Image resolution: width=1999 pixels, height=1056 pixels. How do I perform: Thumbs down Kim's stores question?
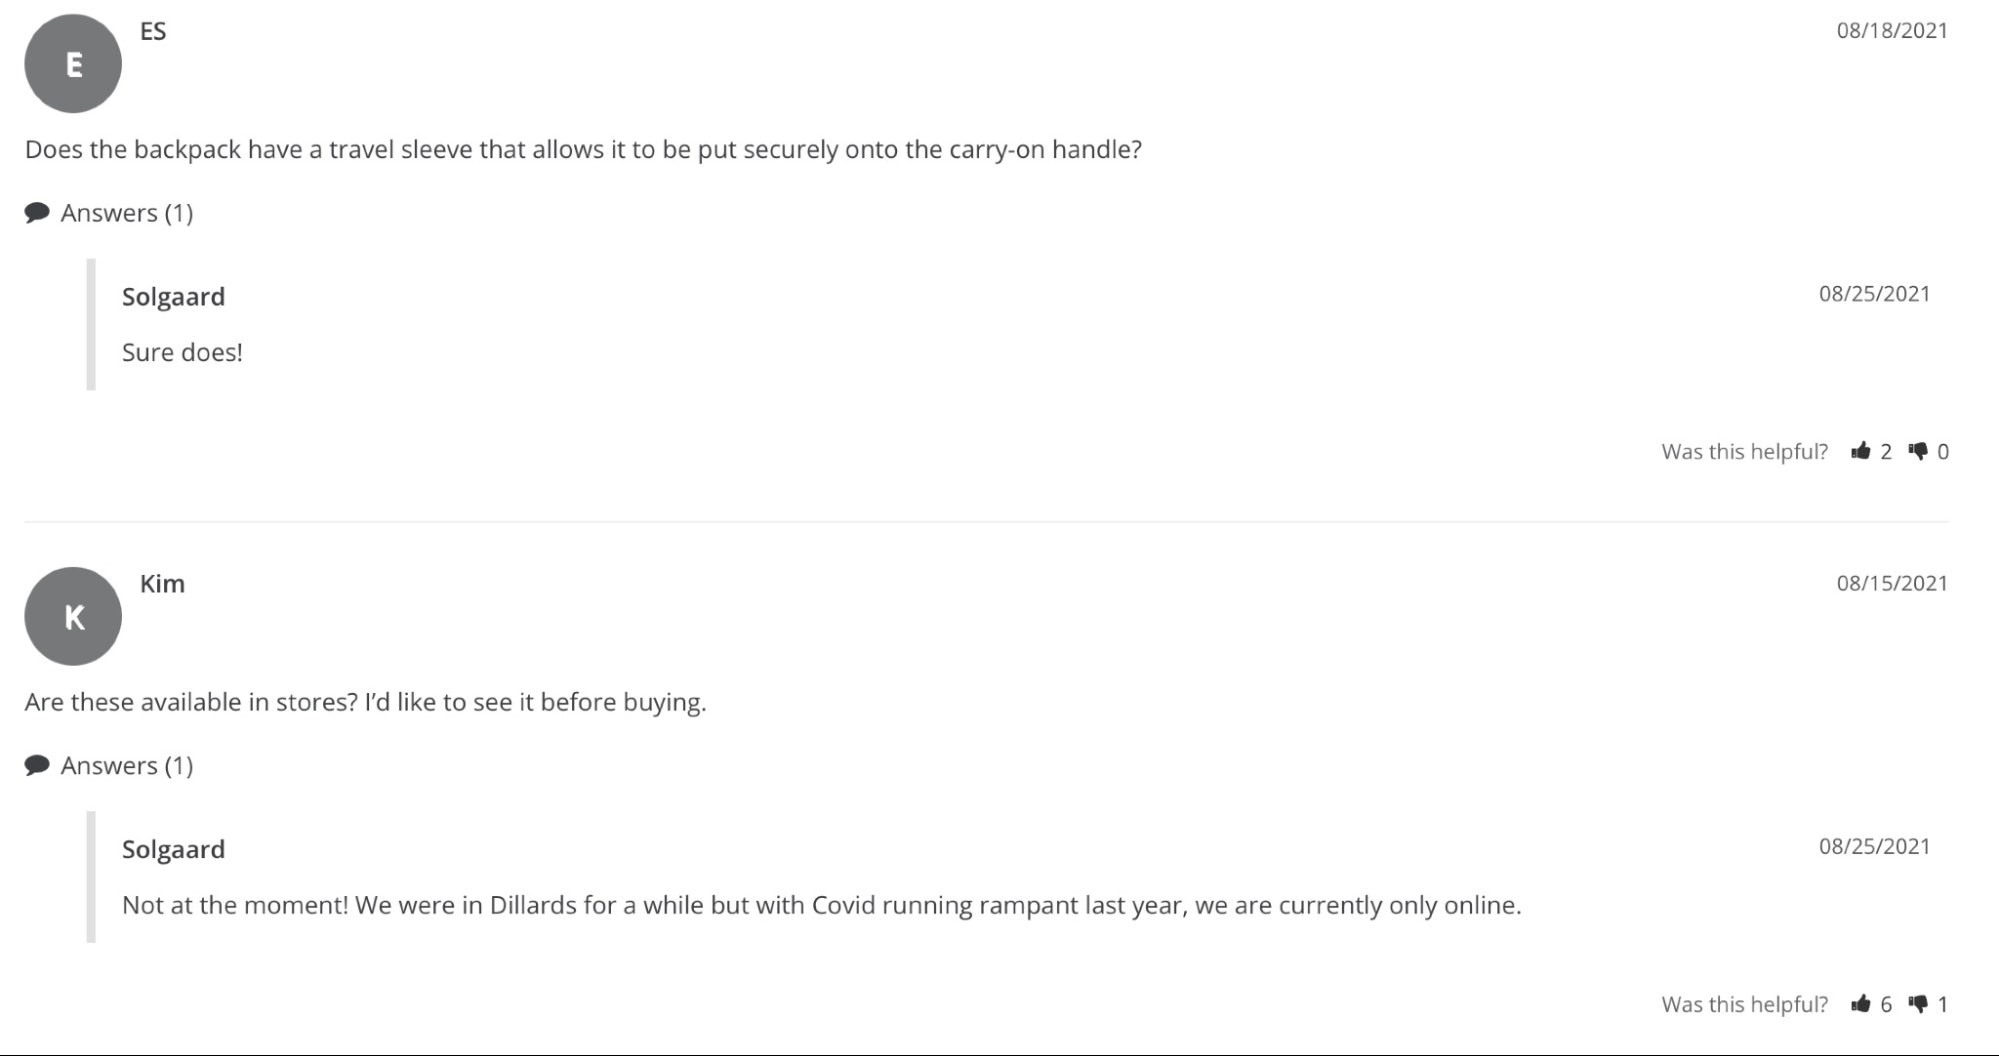tap(1918, 1004)
